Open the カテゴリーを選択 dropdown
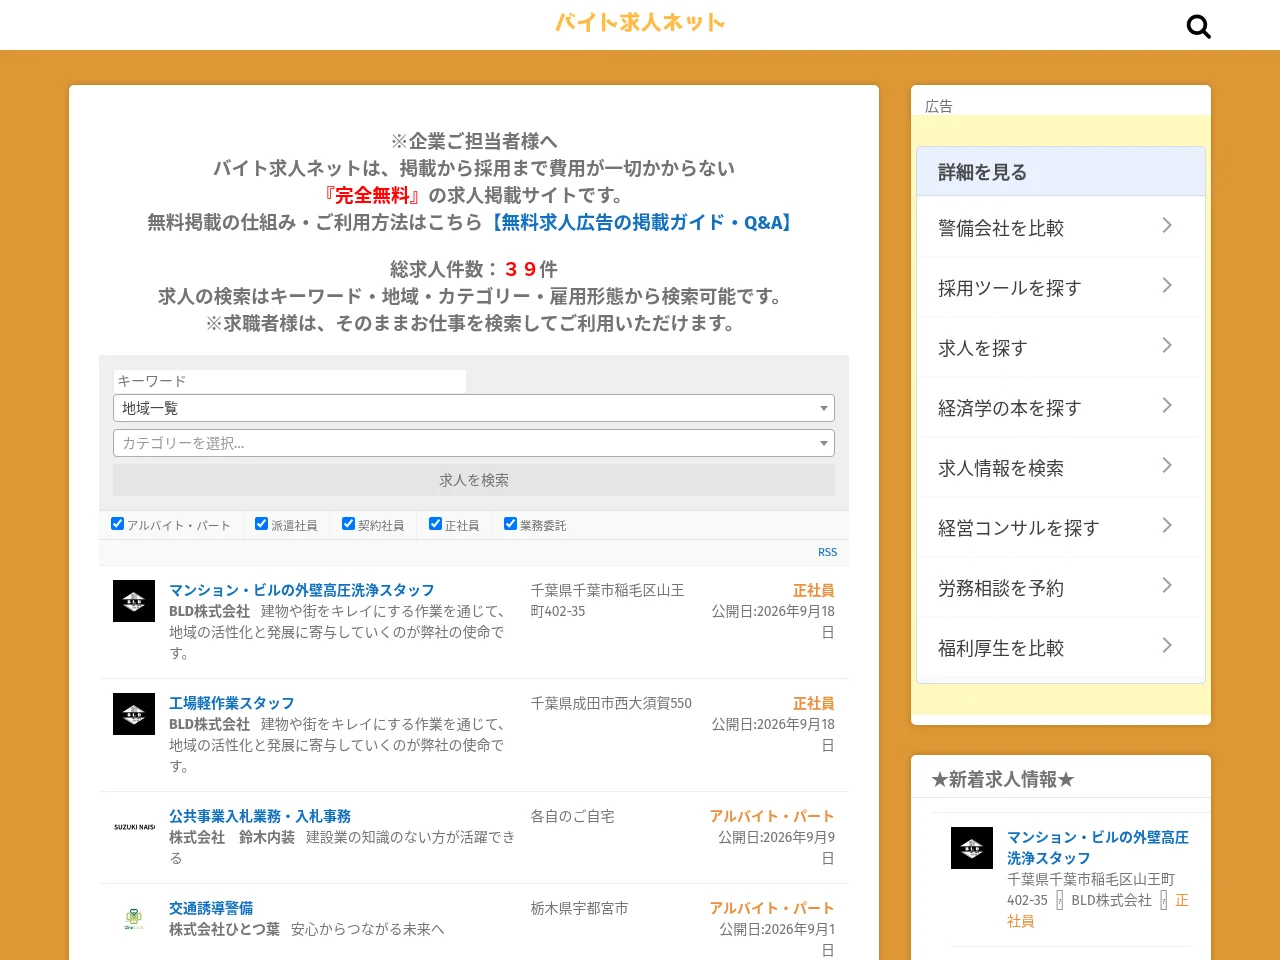1280x960 pixels. pos(474,443)
